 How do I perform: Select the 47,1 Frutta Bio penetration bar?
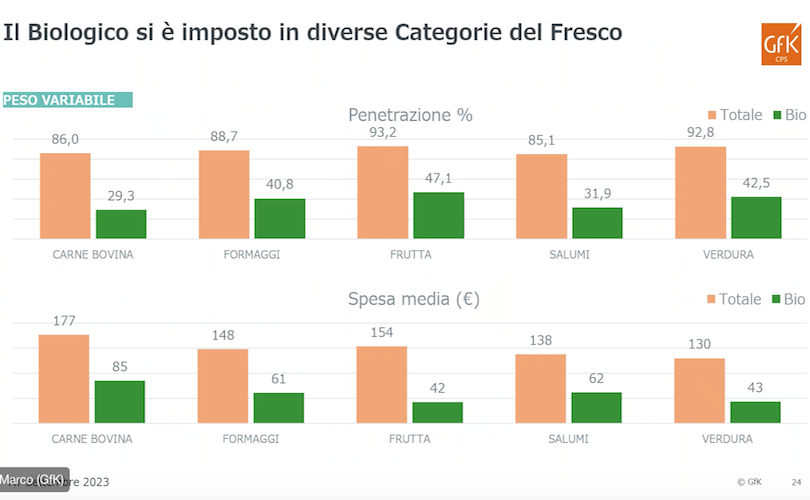(x=438, y=215)
